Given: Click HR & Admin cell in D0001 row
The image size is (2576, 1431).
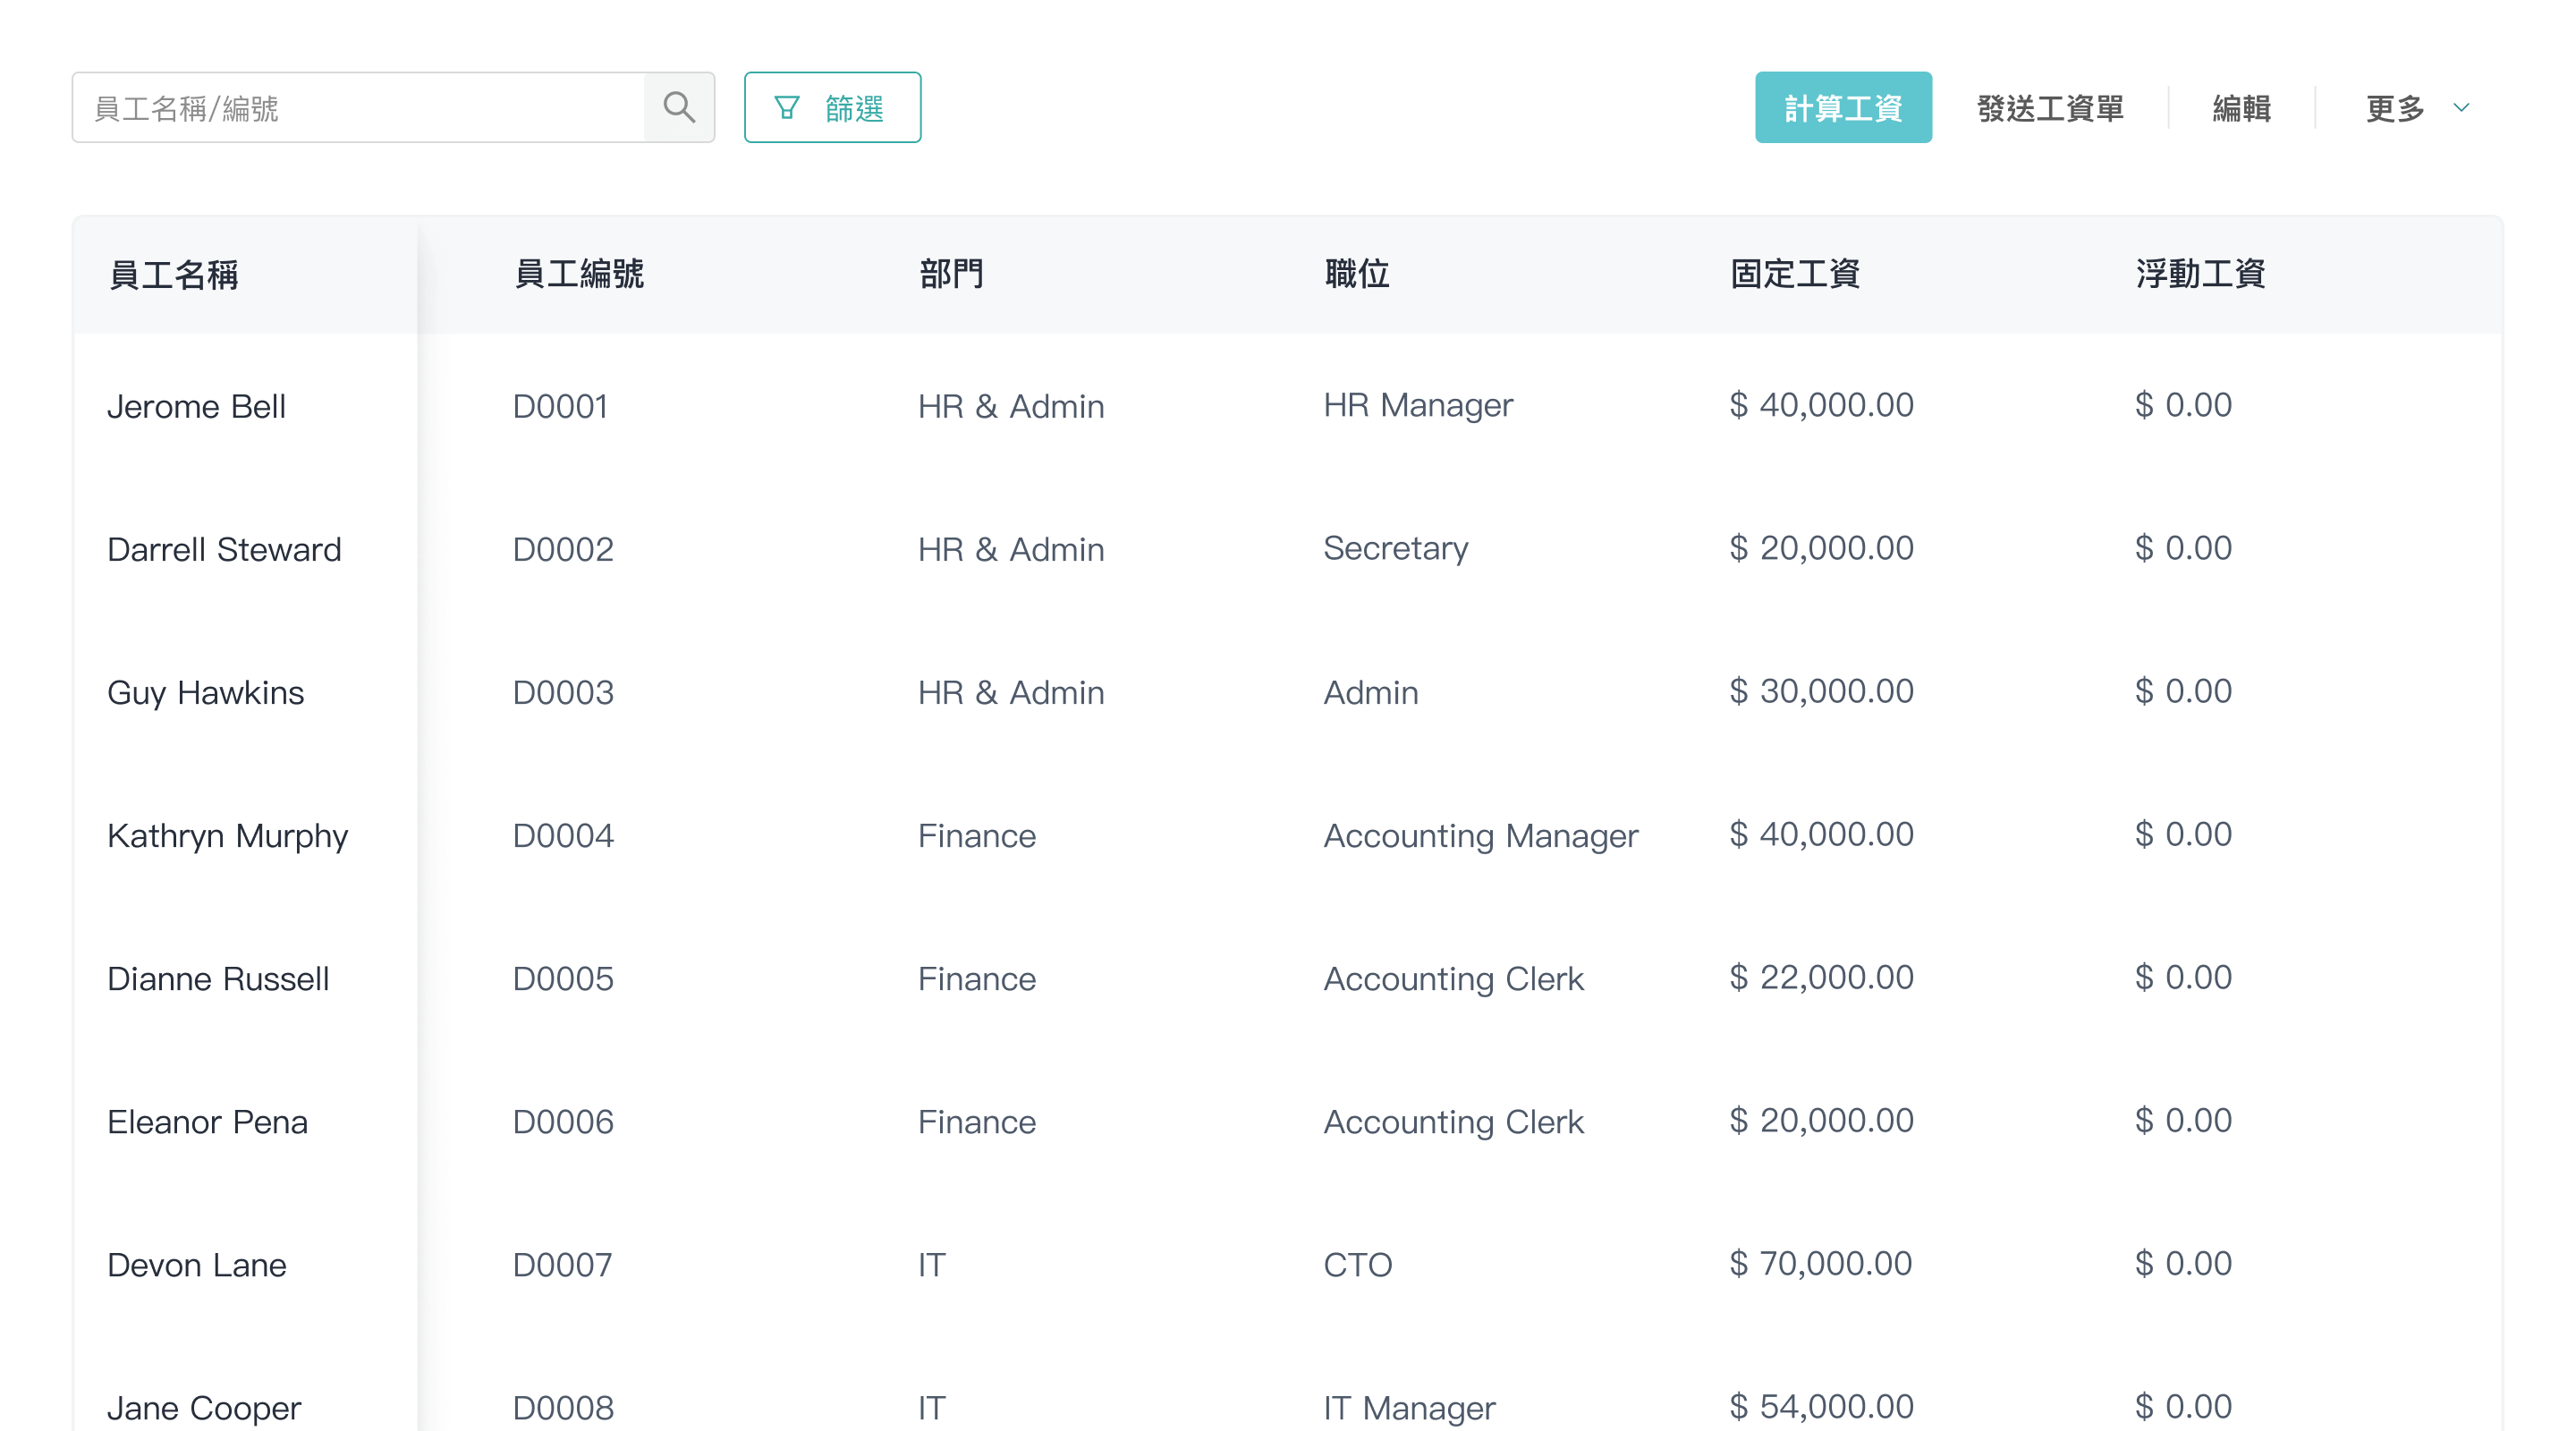Looking at the screenshot, I should (1010, 406).
